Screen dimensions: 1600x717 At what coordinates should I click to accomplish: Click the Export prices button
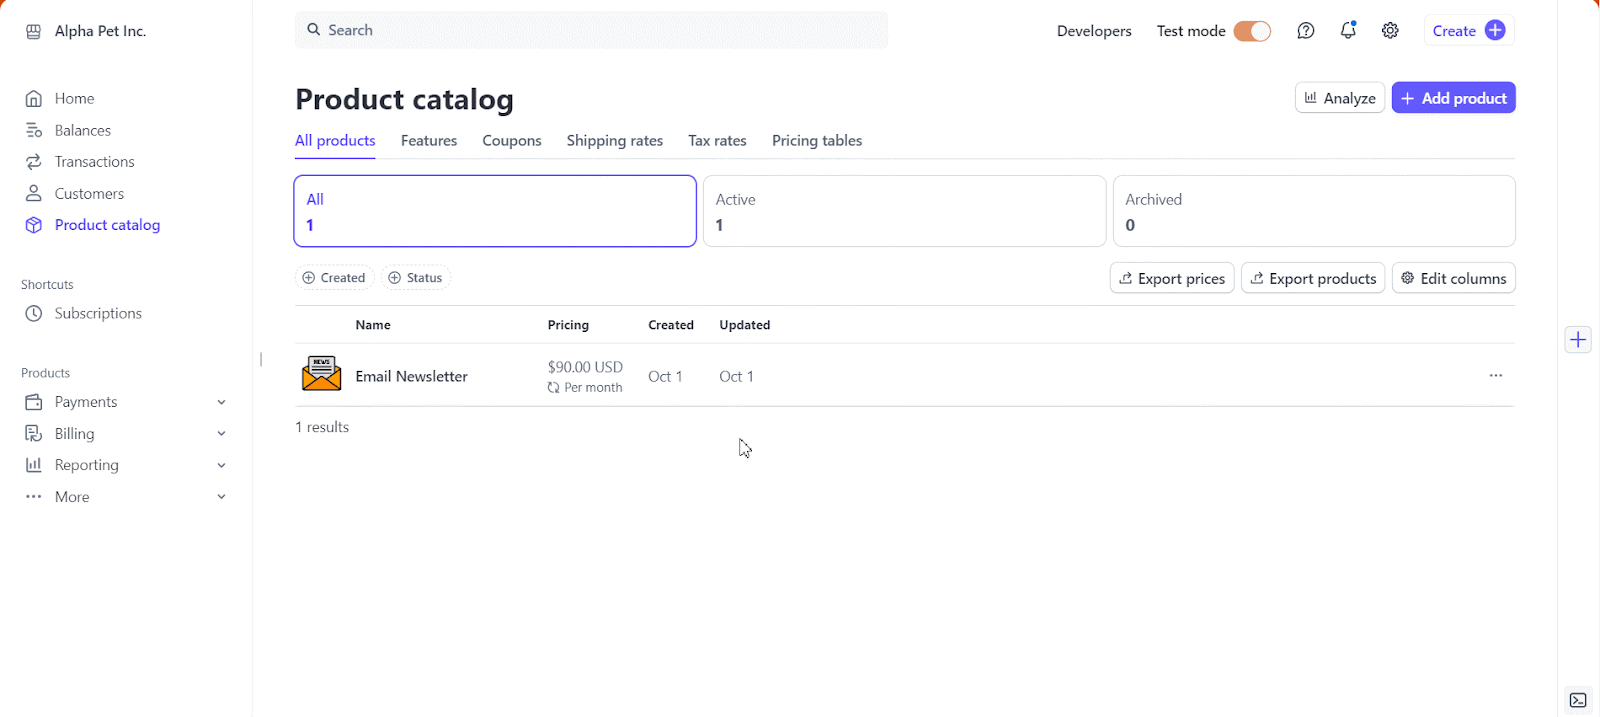pyautogui.click(x=1171, y=279)
